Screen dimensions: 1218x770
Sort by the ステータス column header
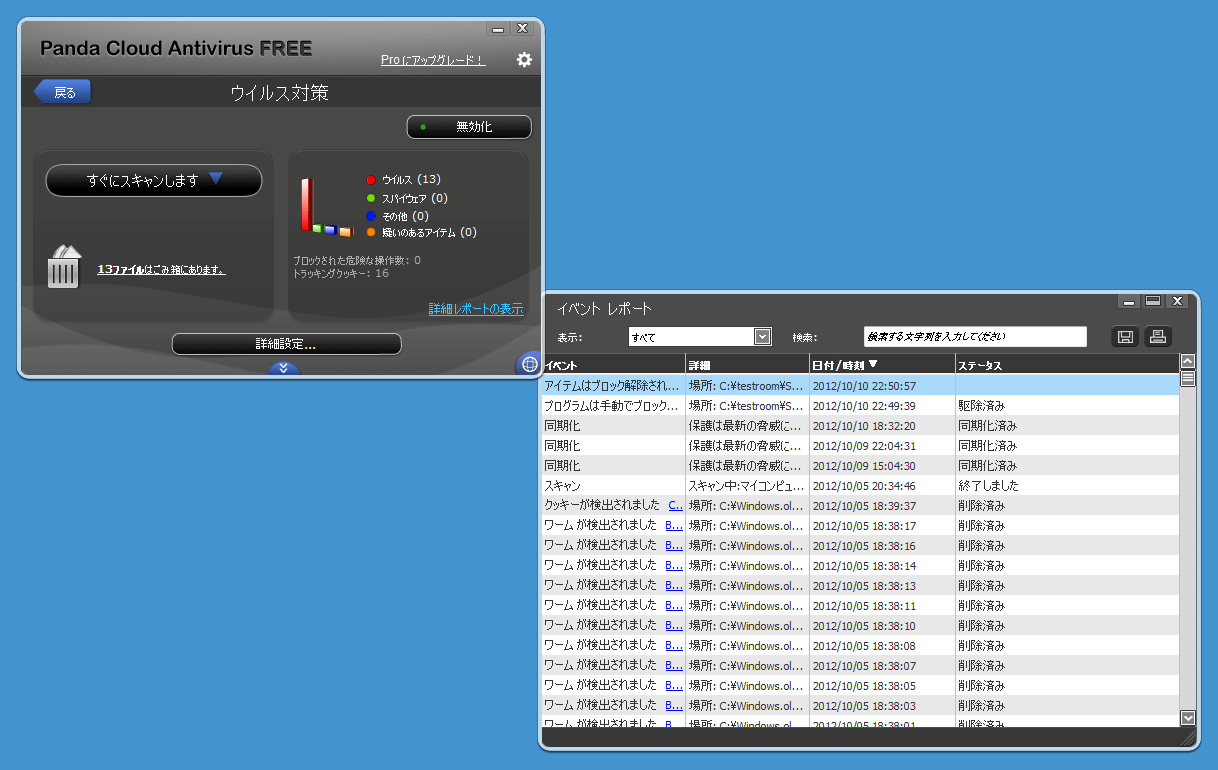coord(1067,365)
